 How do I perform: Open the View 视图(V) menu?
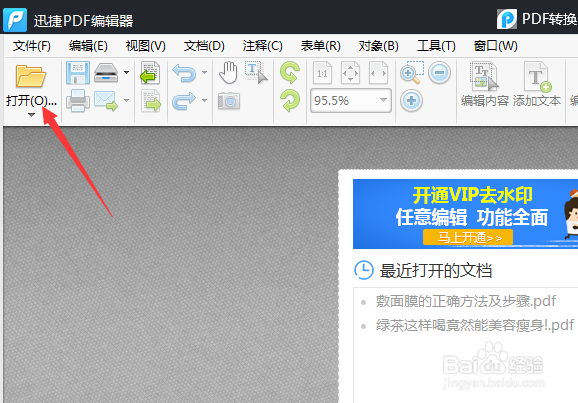(146, 46)
